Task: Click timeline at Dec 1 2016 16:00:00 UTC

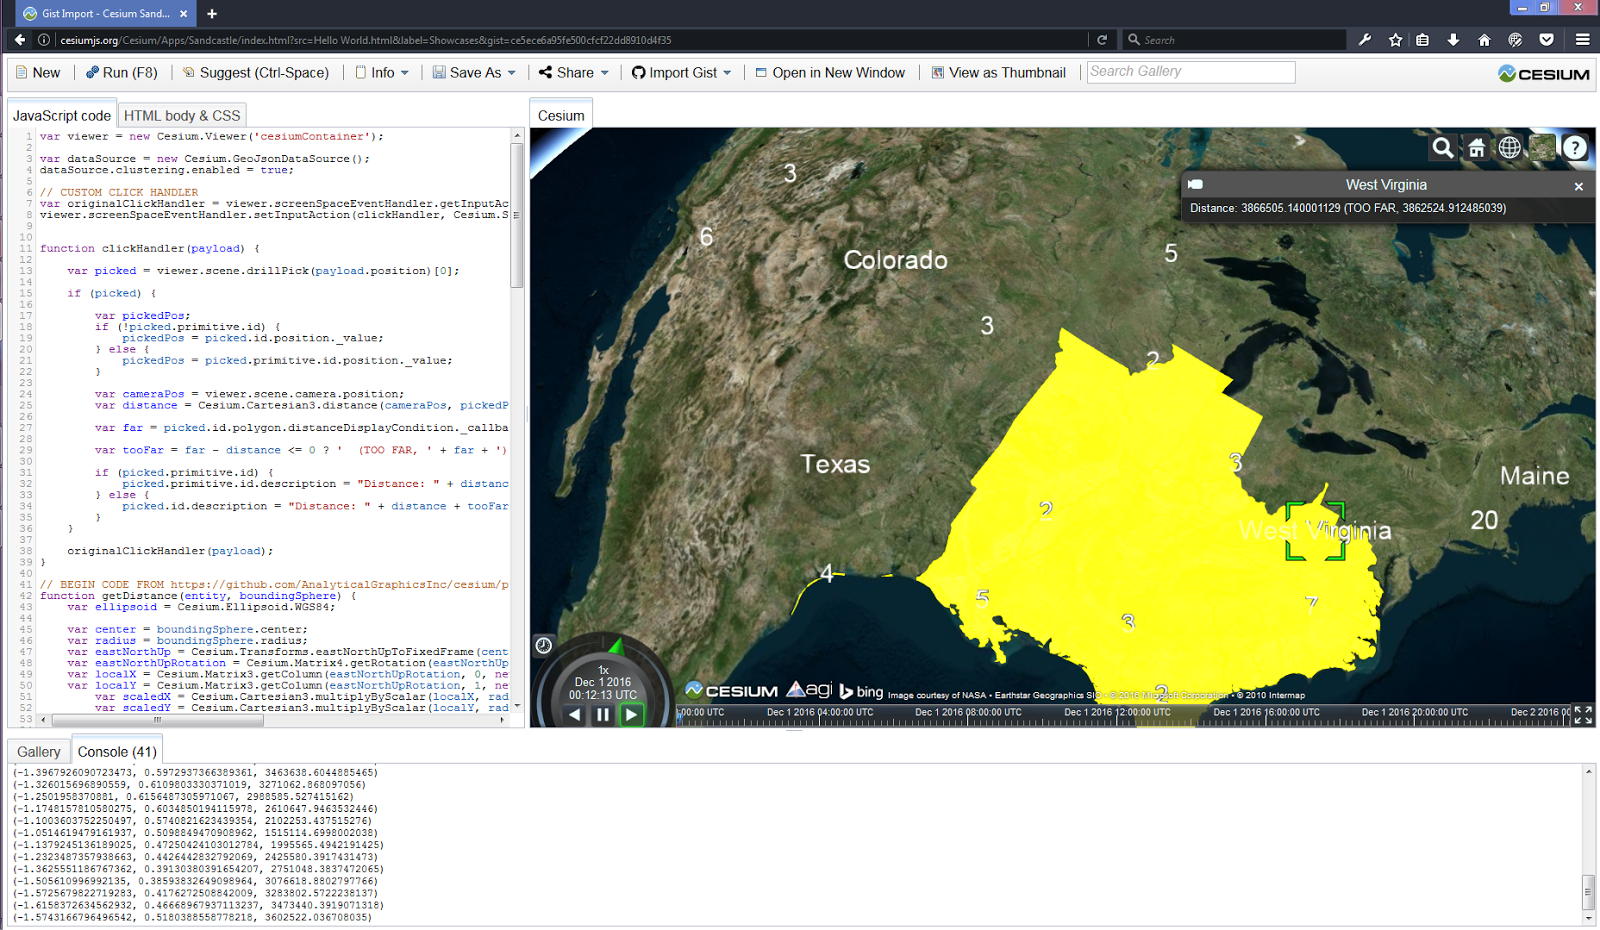Action: click(x=1264, y=715)
